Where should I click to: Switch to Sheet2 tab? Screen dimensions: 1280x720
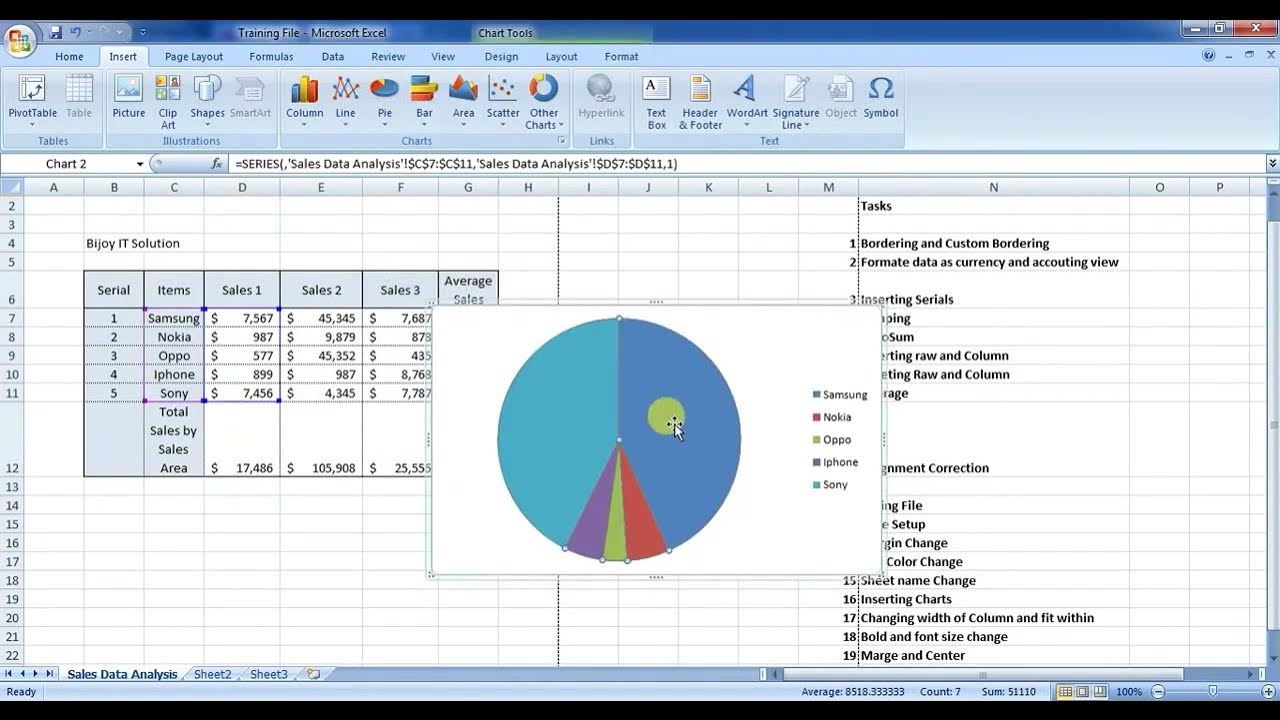(212, 674)
